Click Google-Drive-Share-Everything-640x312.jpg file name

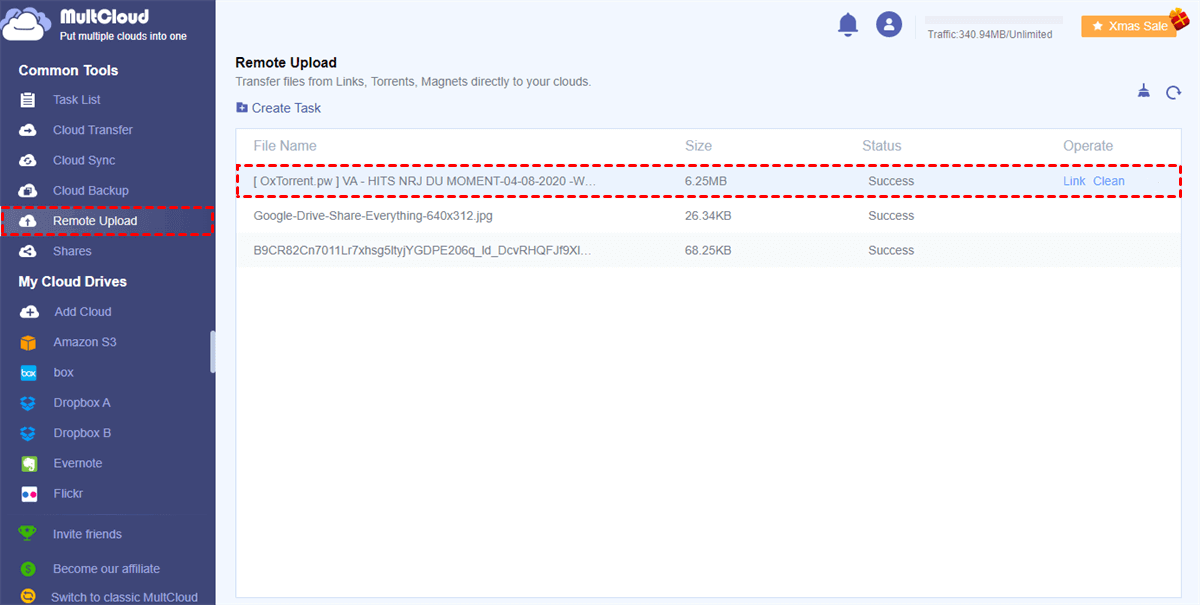pyautogui.click(x=373, y=216)
